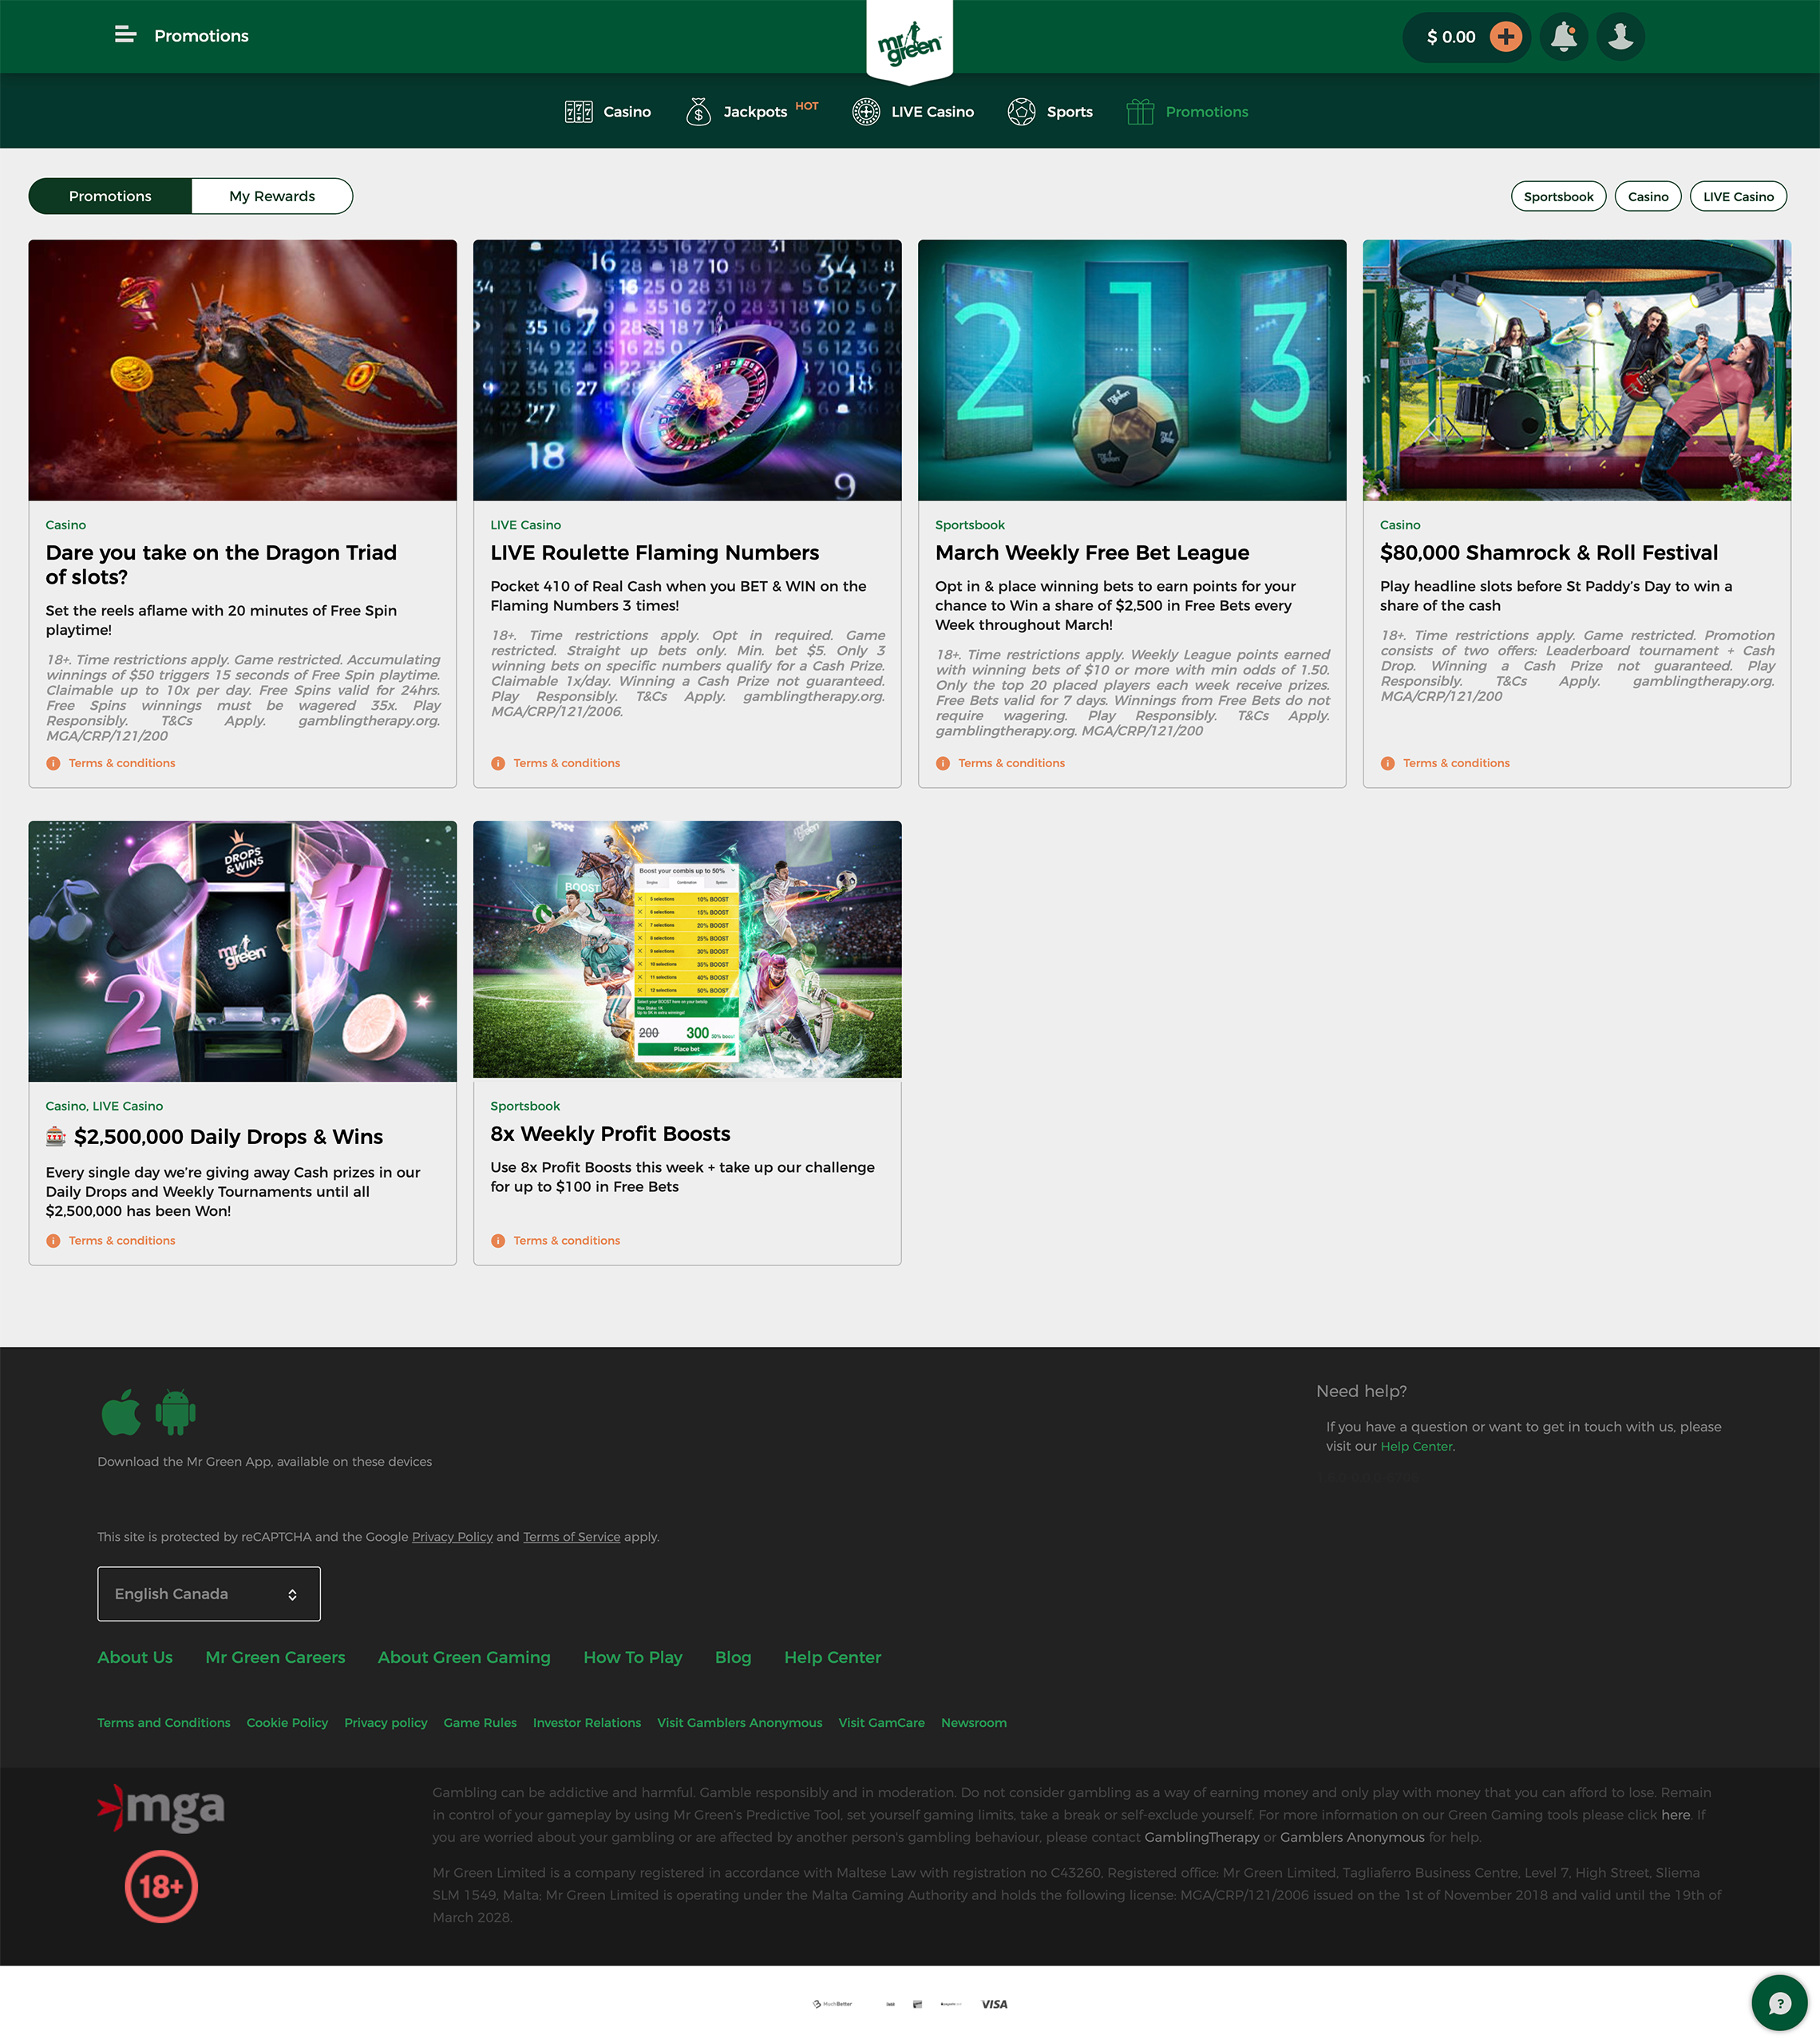Open Jackpots in main navigation

coord(755,112)
